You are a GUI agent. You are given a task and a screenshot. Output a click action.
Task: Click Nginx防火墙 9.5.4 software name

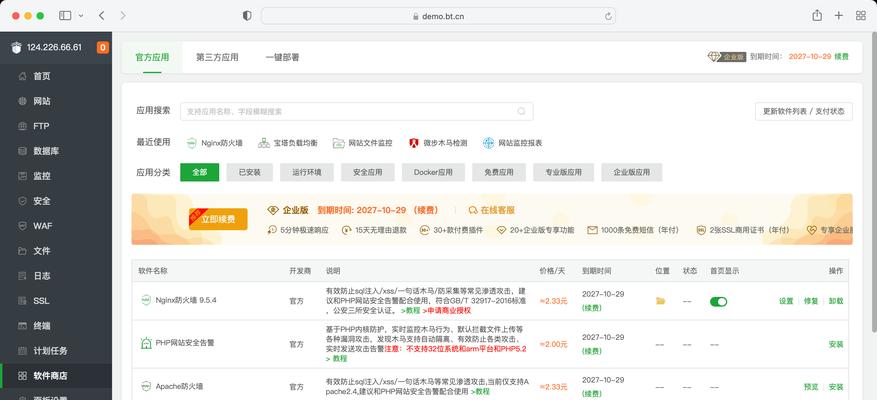pyautogui.click(x=186, y=300)
